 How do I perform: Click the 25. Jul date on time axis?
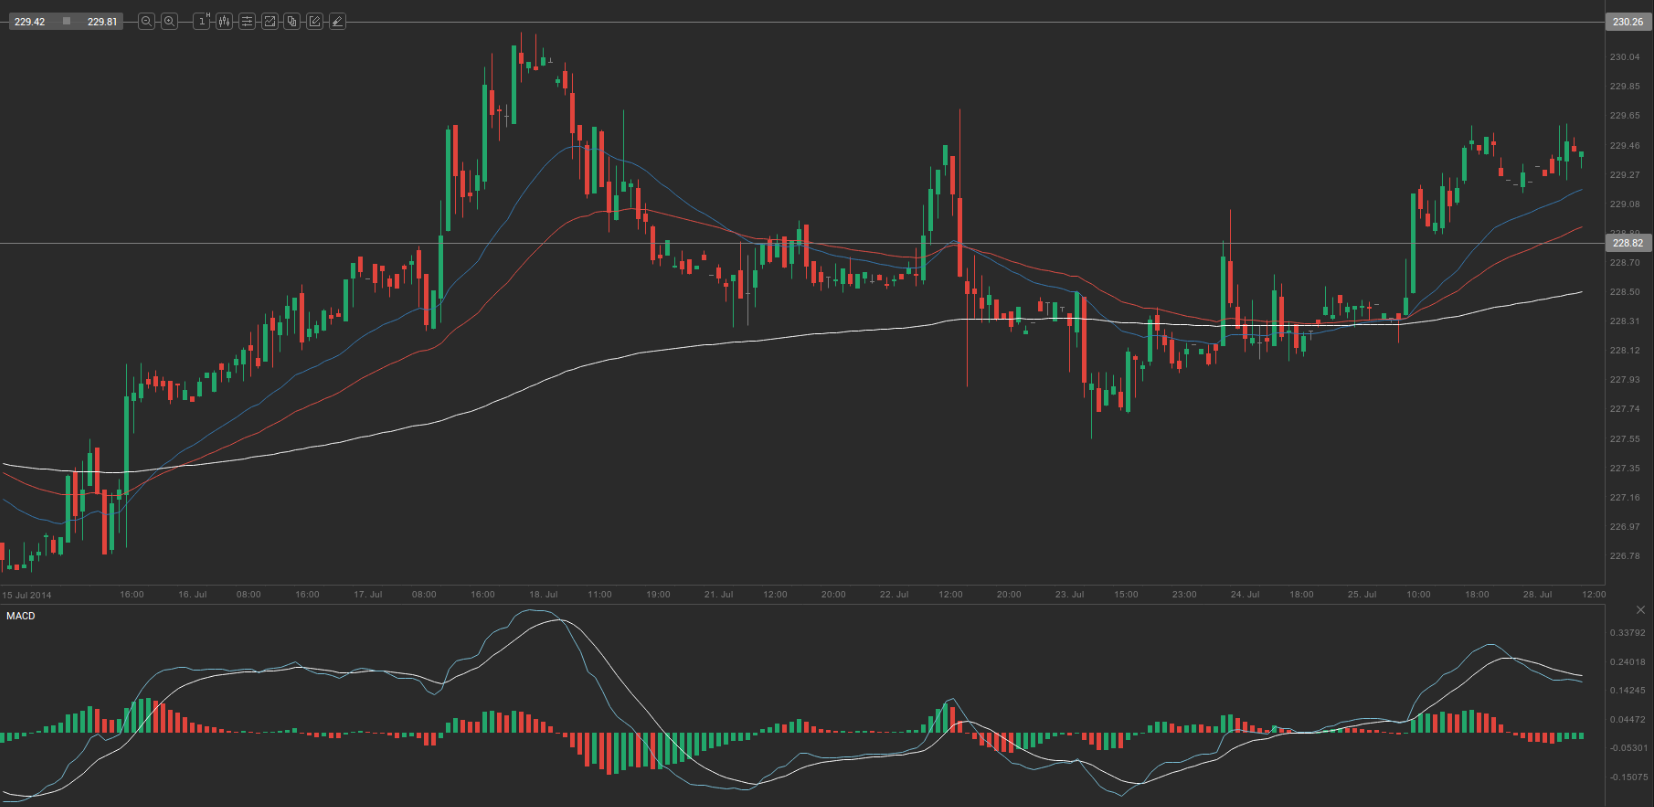tap(1361, 595)
